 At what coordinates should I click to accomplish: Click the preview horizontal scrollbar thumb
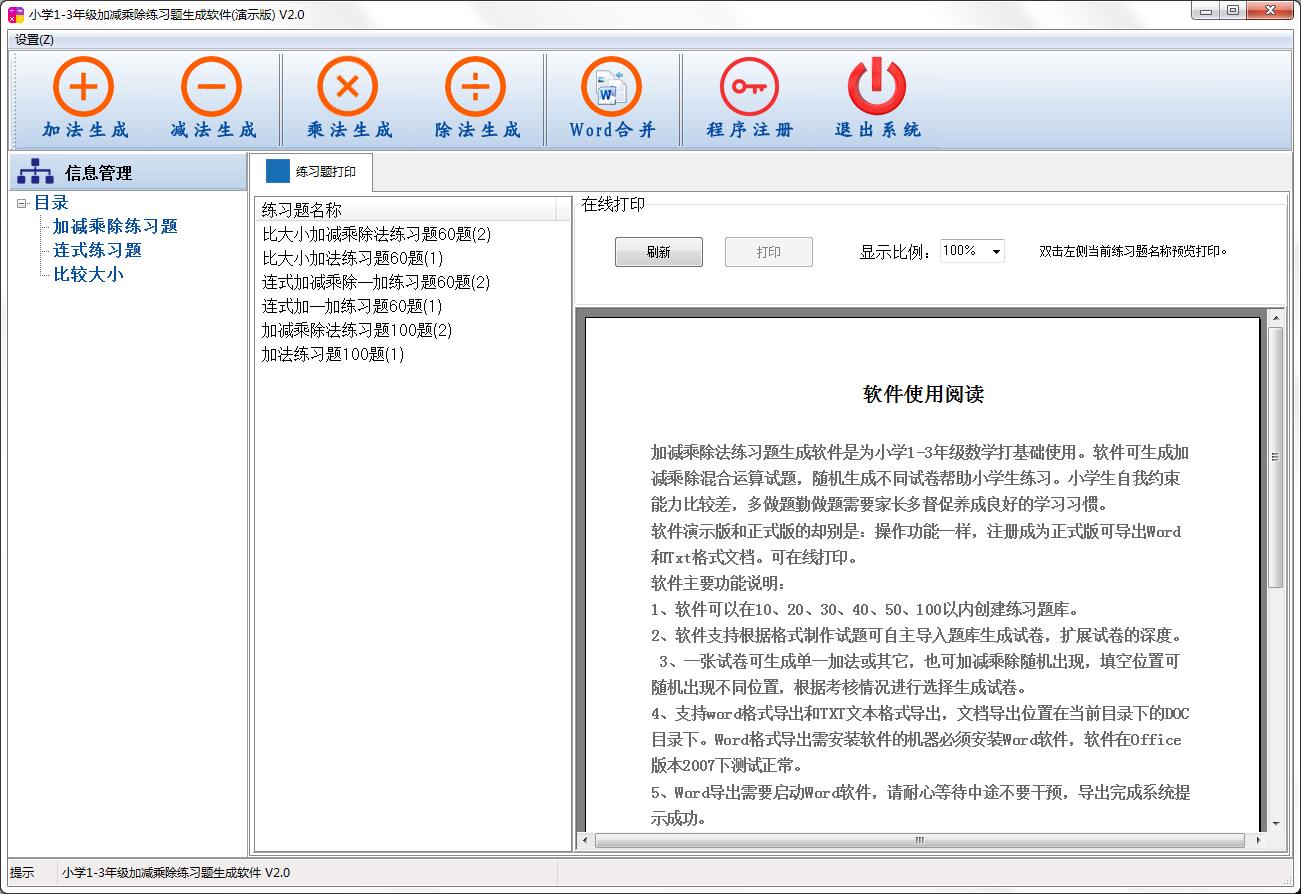[920, 840]
